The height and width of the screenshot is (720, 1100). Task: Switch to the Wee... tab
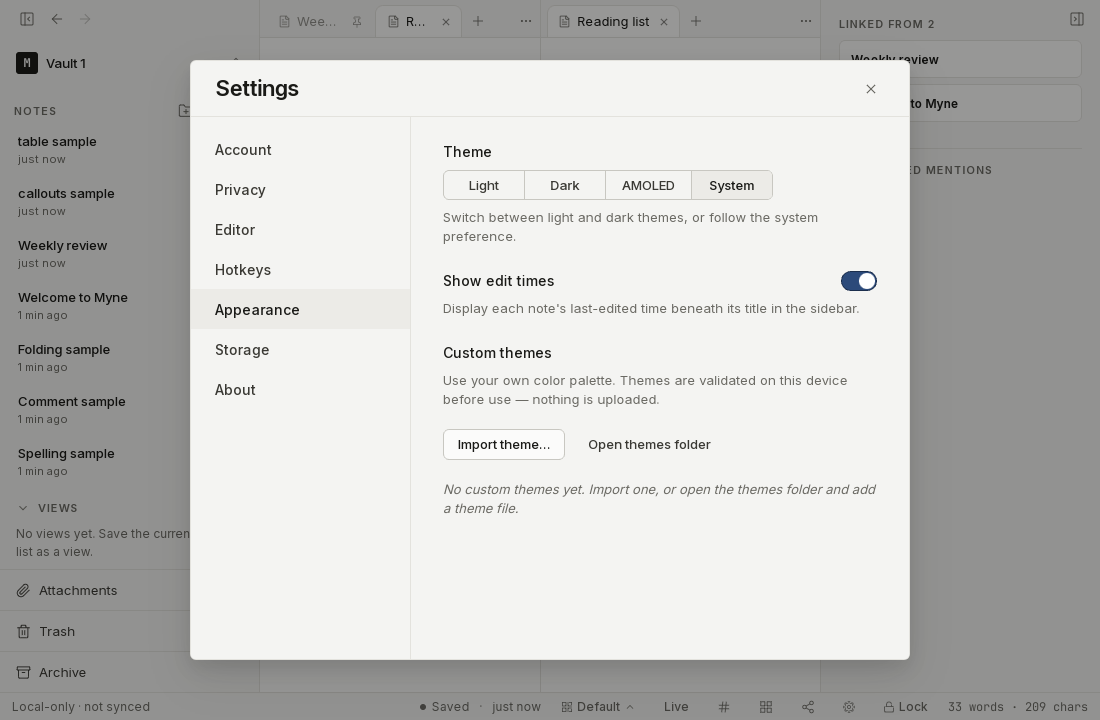[x=316, y=22]
